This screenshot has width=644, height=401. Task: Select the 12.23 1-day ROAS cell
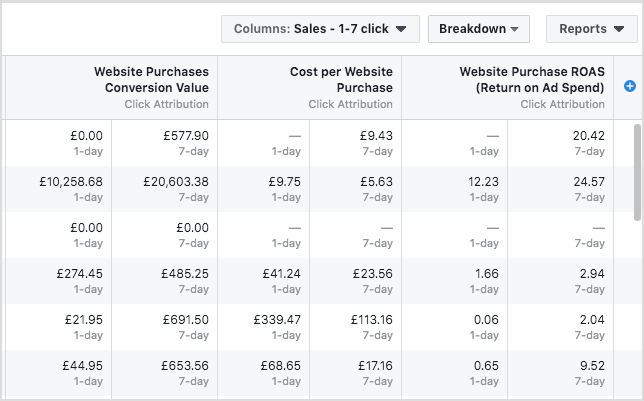tap(483, 182)
